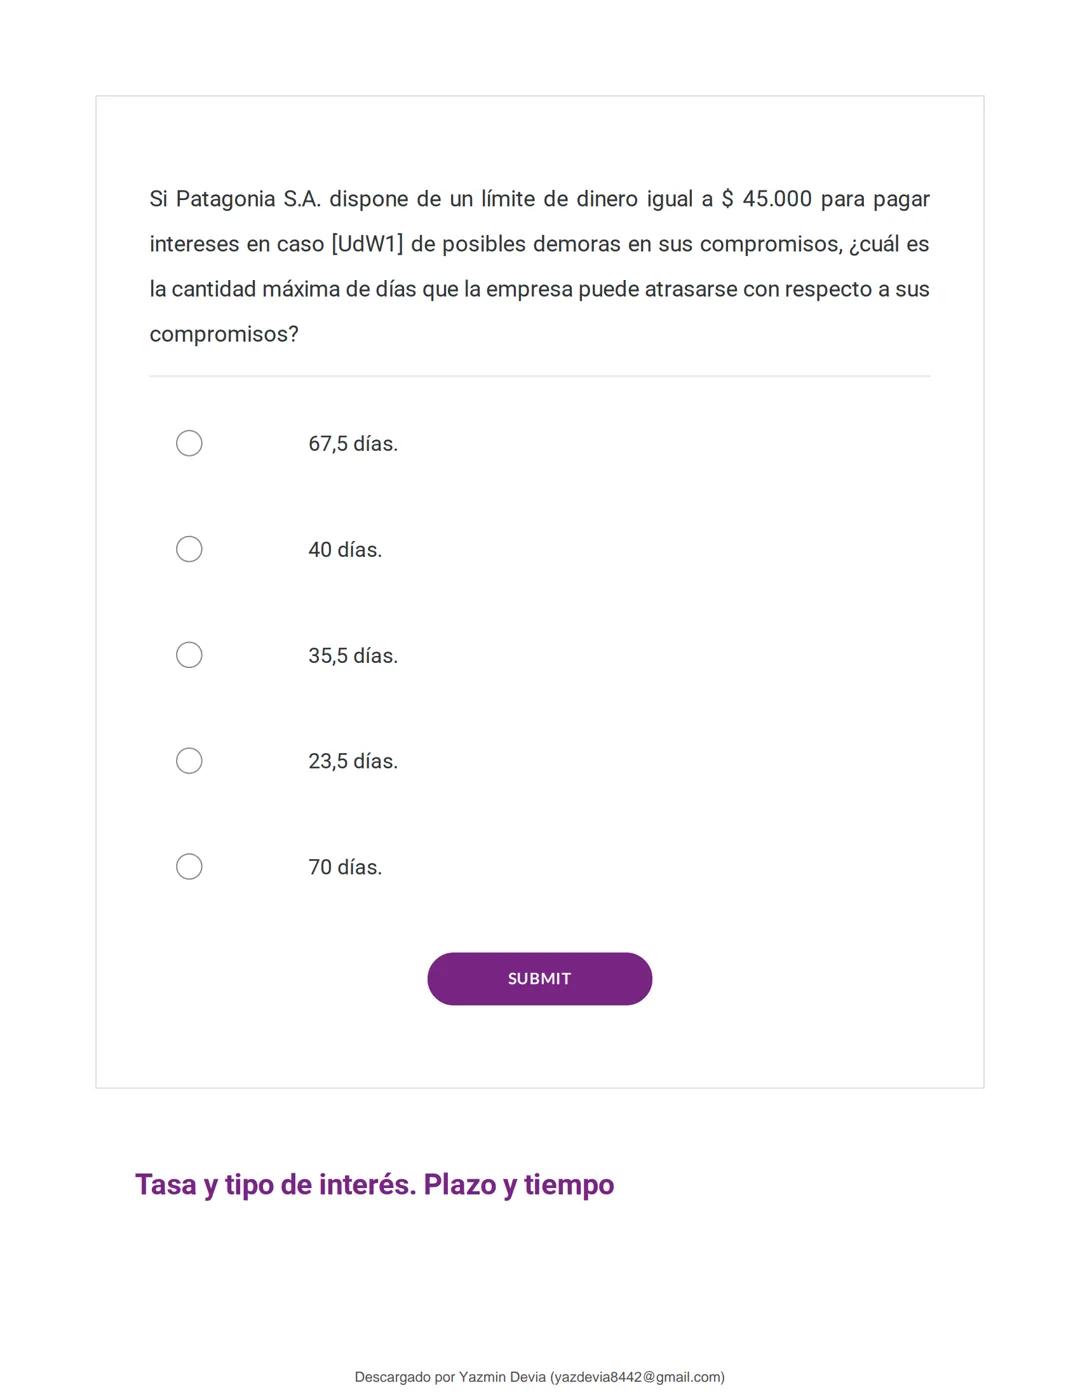This screenshot has height=1397, width=1080.
Task: Click the "23,5 días." answer label
Action: tap(352, 762)
